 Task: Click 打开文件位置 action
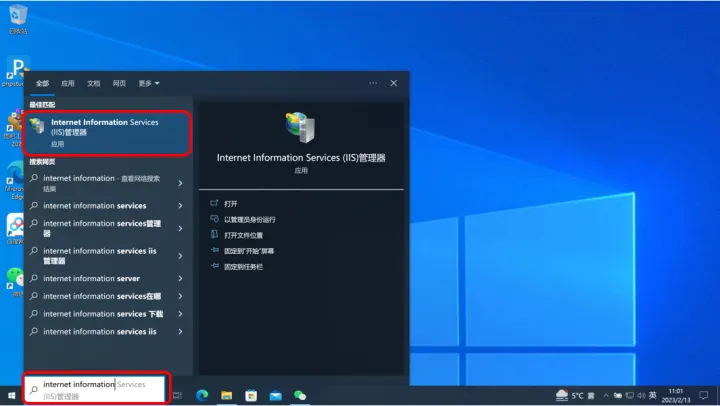(x=244, y=235)
